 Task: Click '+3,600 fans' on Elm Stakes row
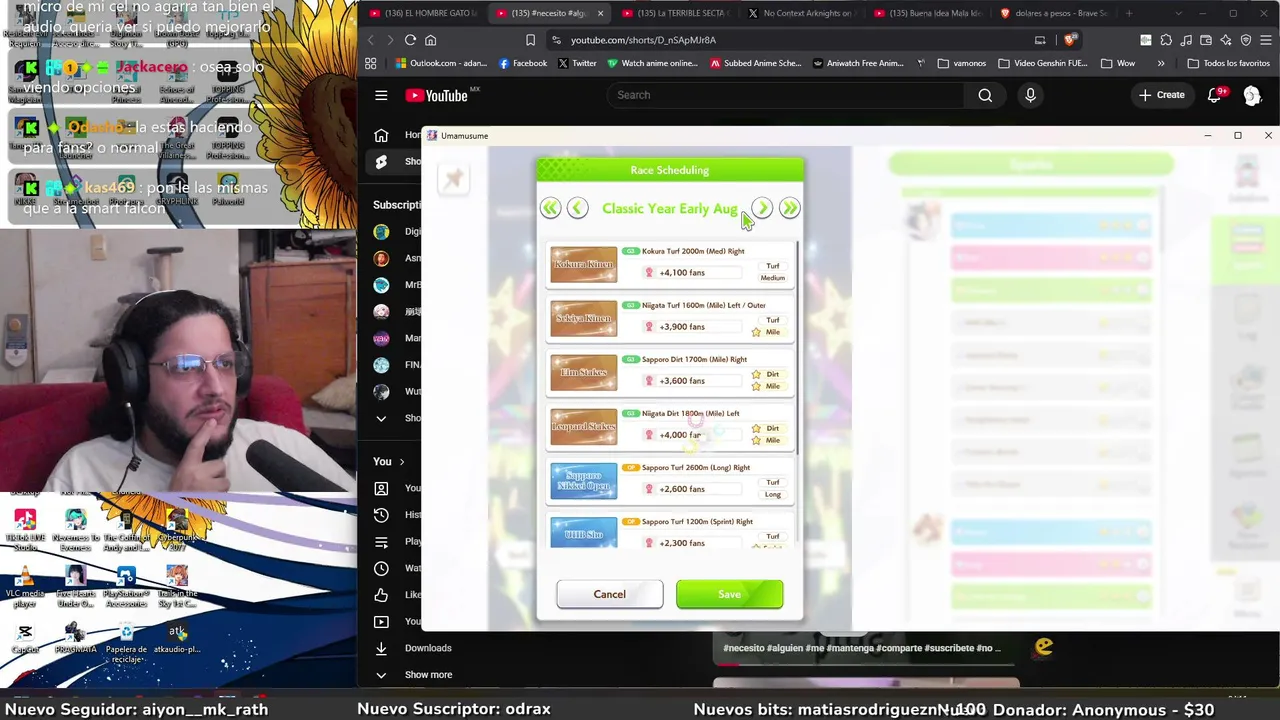point(682,381)
